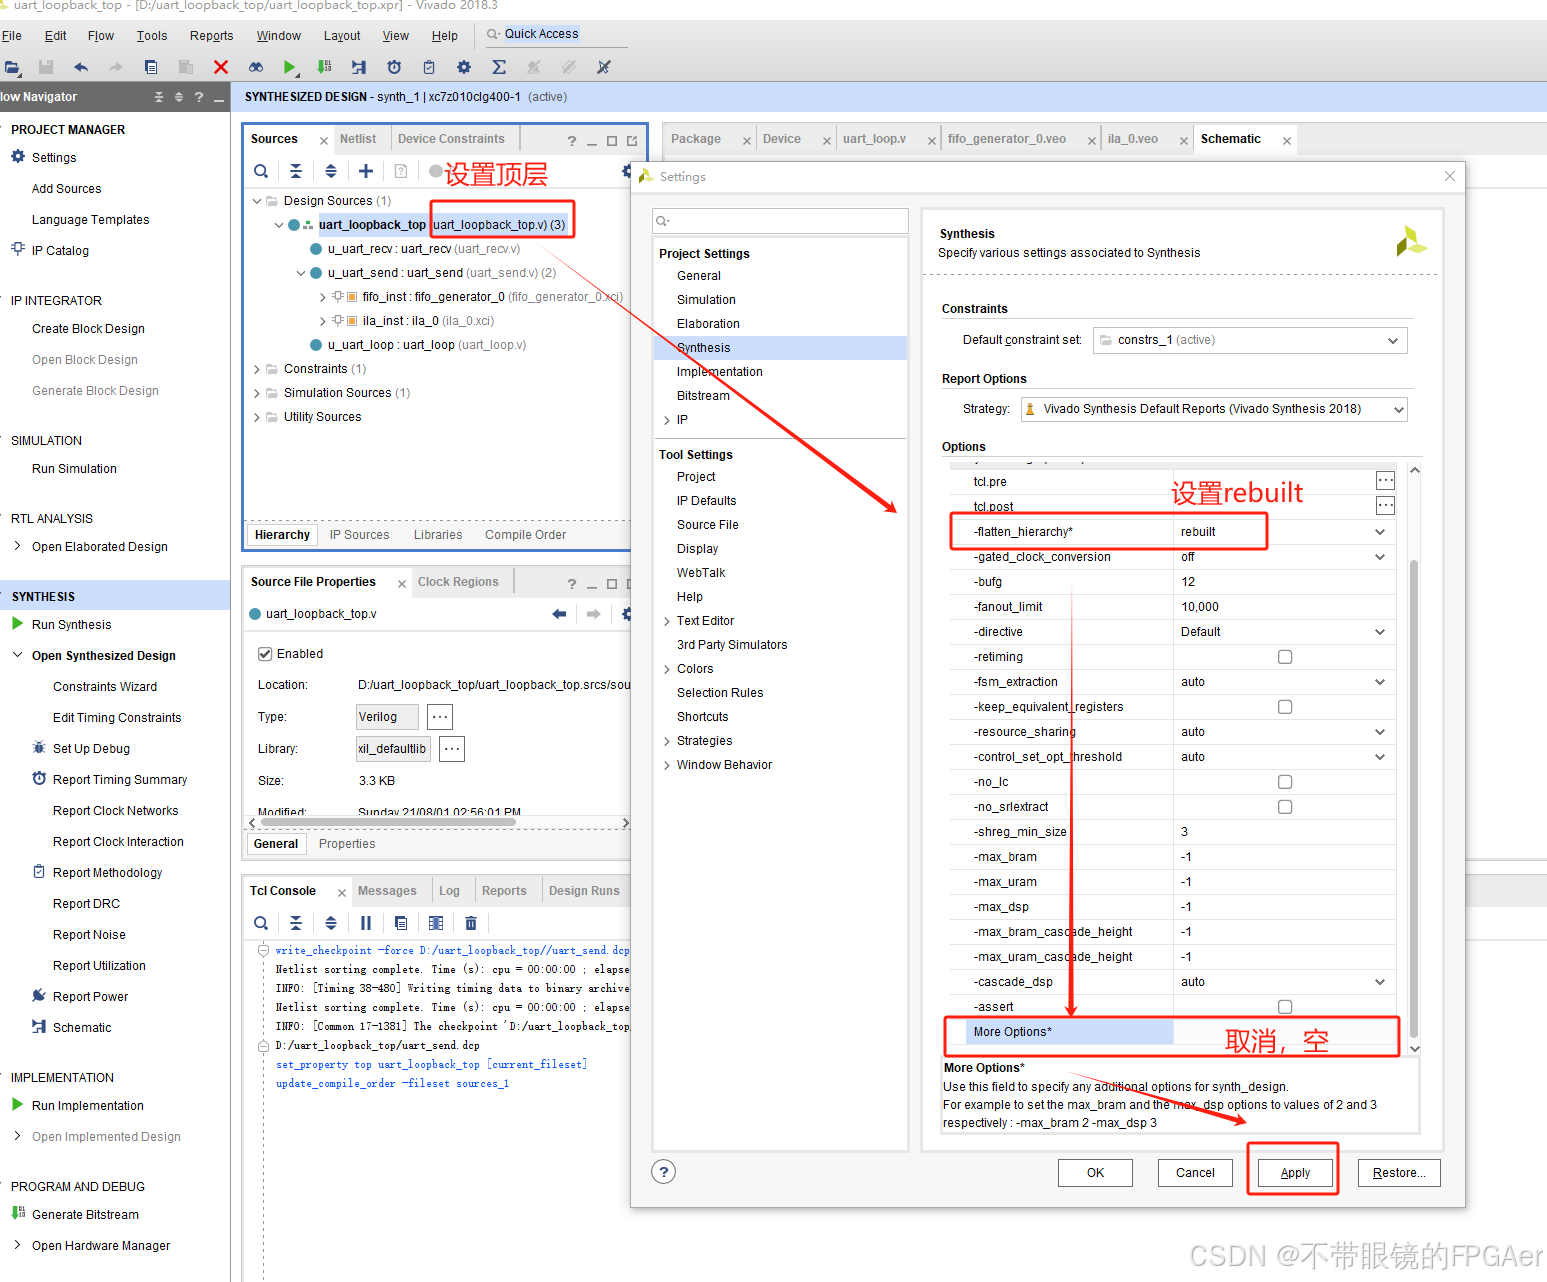Expand fifo_inst fifo_generator_0 tree node

(x=323, y=297)
